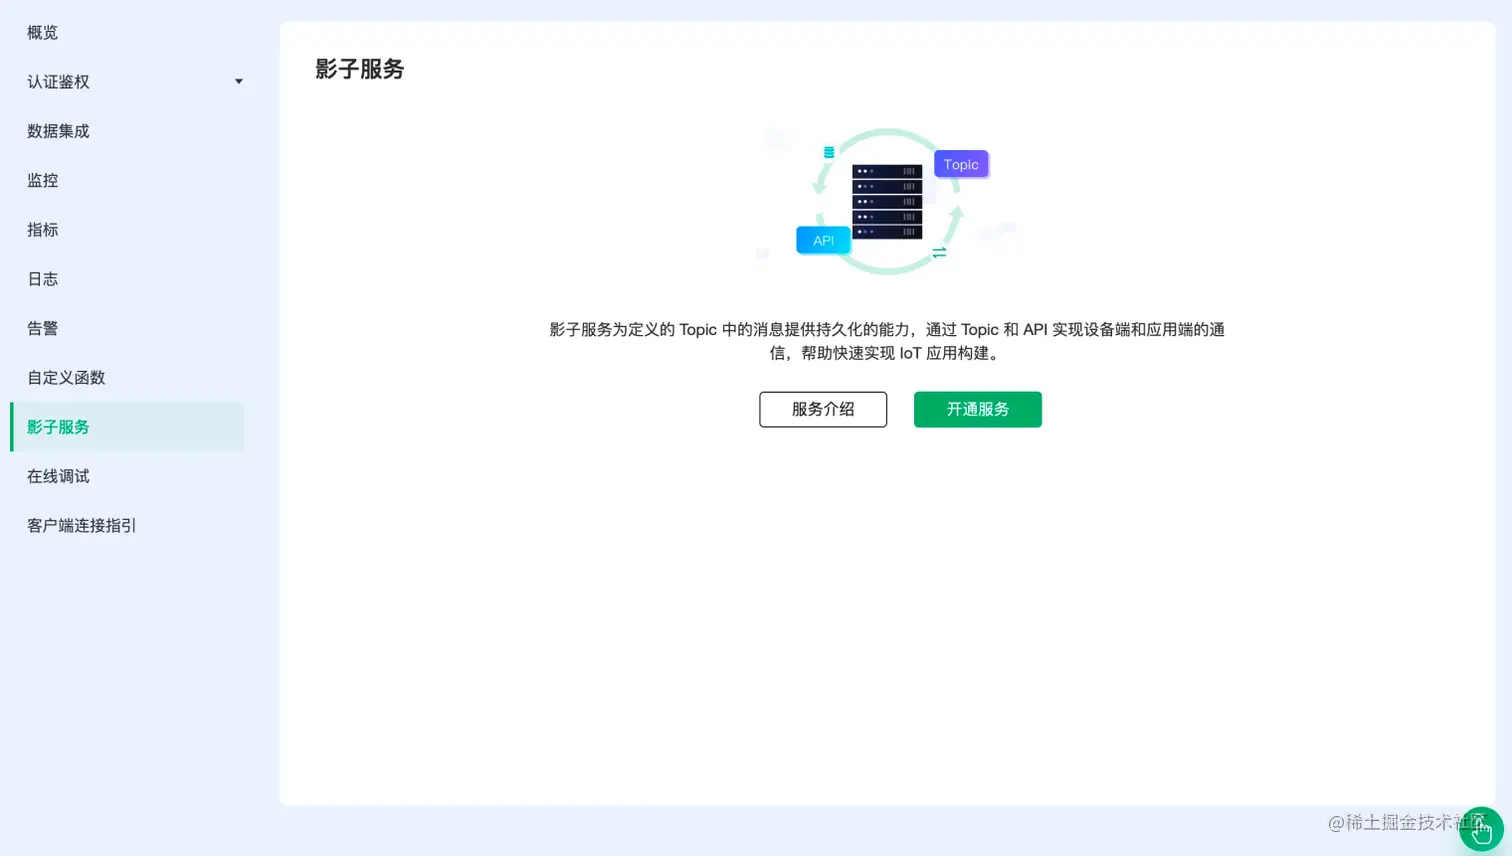This screenshot has height=856, width=1512.
Task: Open the 监控 page
Action: (42, 180)
